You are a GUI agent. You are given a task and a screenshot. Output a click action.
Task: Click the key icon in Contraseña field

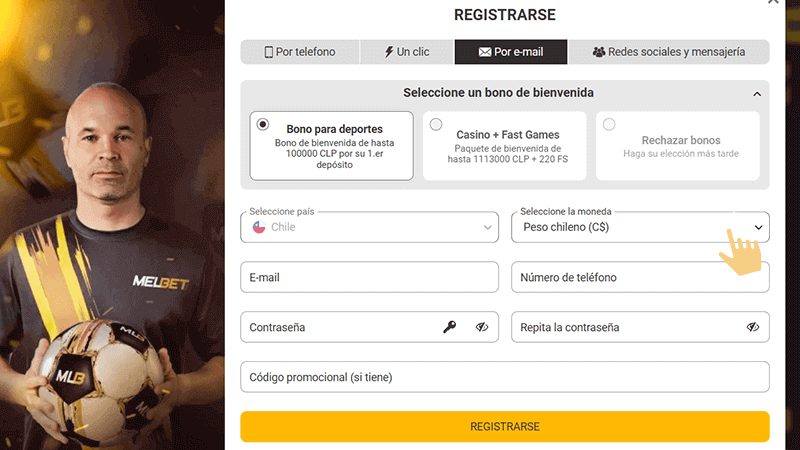[x=450, y=327]
